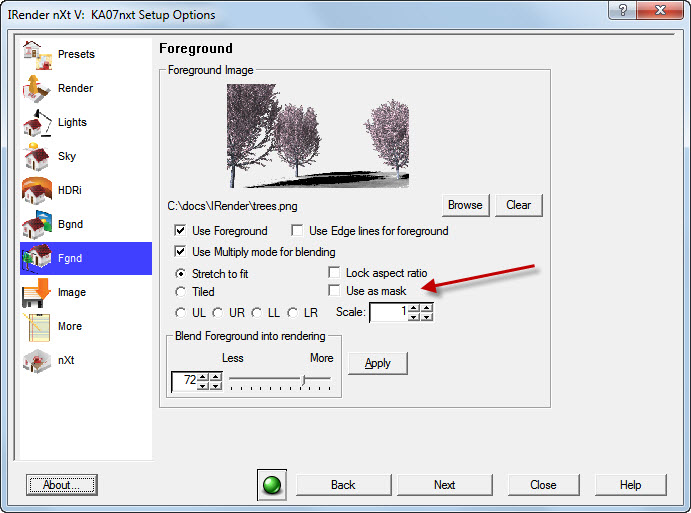The height and width of the screenshot is (513, 691).
Task: Select the Bgnd background icon
Action: [x=37, y=224]
